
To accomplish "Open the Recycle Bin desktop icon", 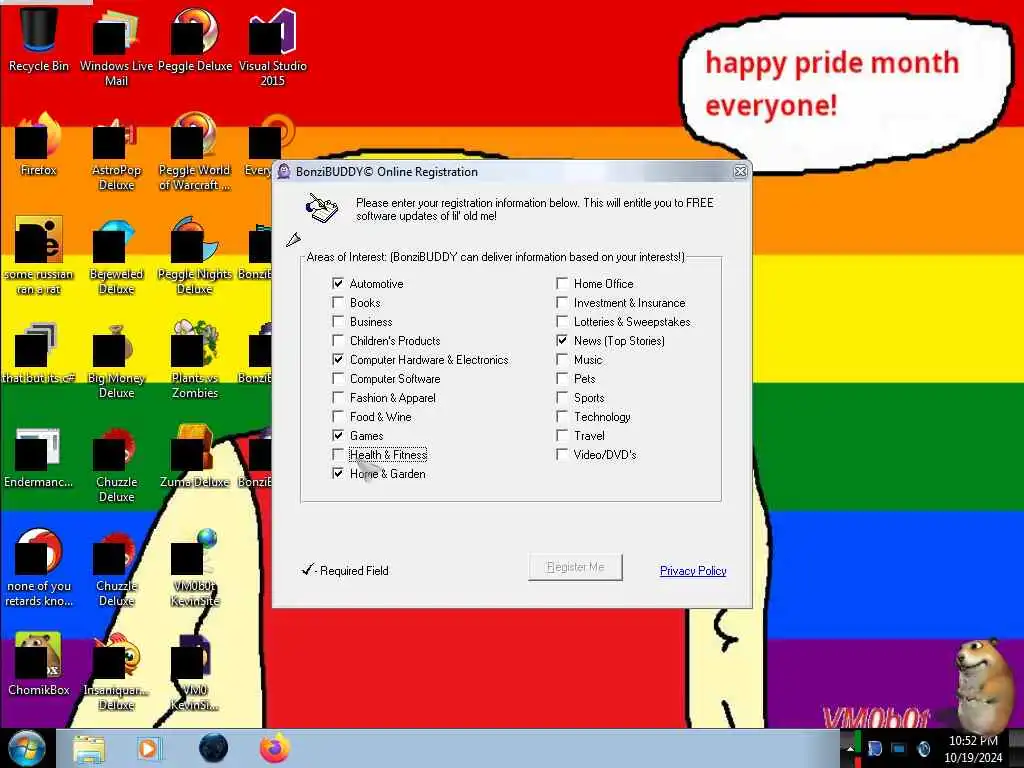I will [39, 39].
